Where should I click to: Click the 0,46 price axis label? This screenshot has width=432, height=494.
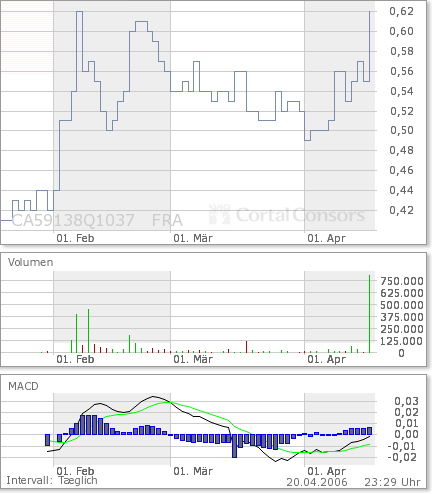coord(402,170)
